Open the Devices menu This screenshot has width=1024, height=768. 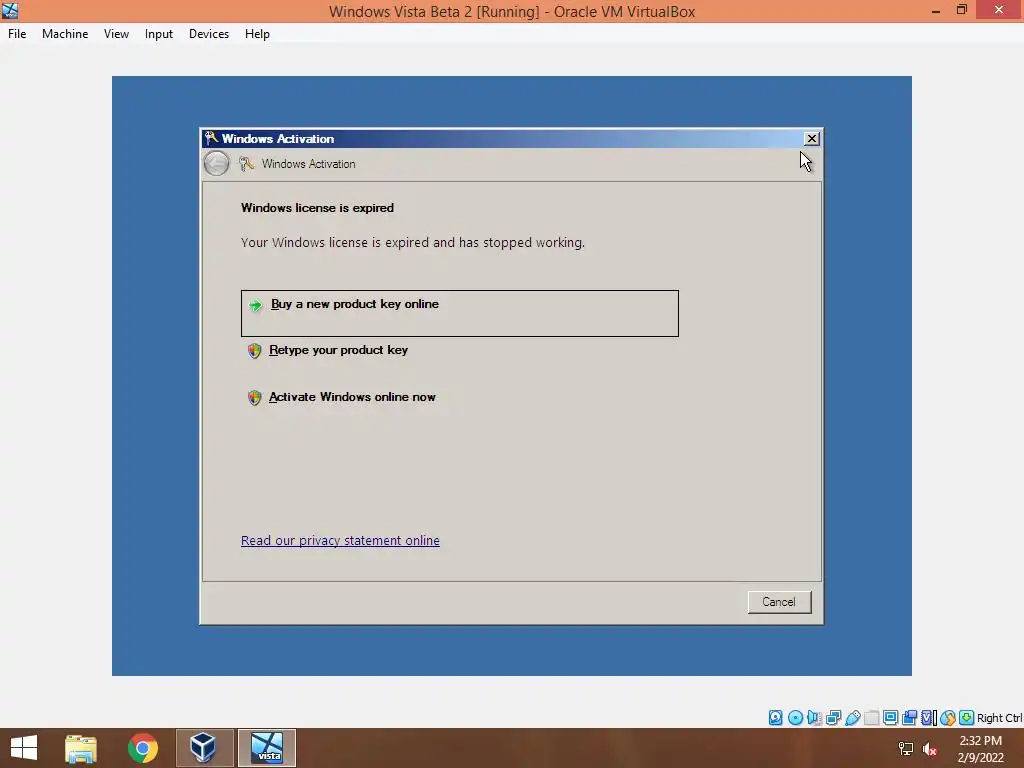[x=209, y=34]
